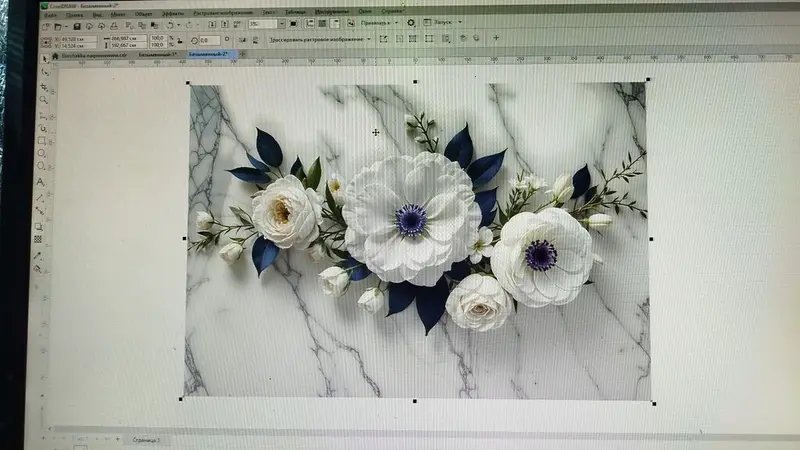Open the Options gear icon

click(411, 22)
